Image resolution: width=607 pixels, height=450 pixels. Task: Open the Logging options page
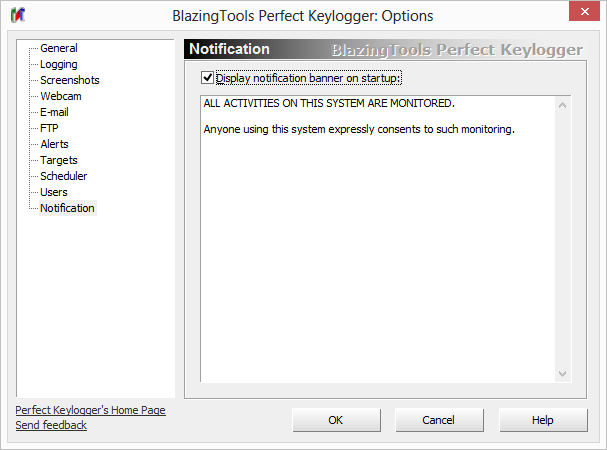tap(58, 64)
